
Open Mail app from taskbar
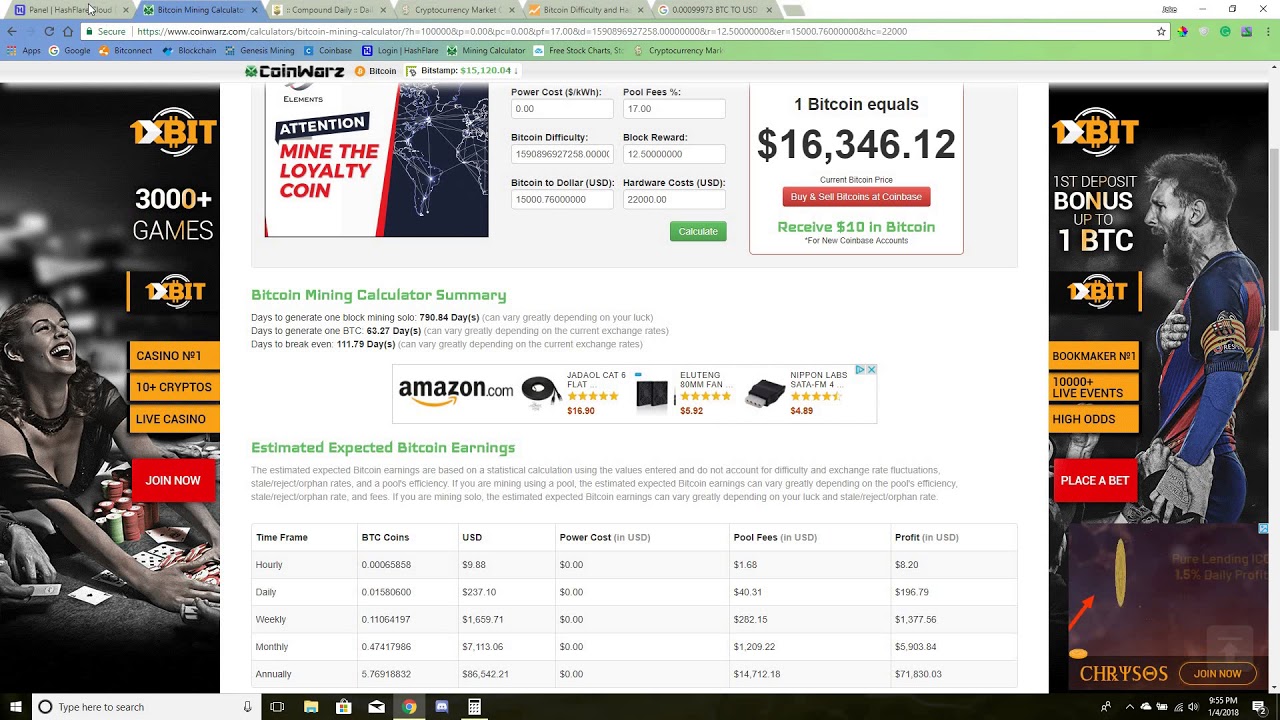click(x=376, y=707)
